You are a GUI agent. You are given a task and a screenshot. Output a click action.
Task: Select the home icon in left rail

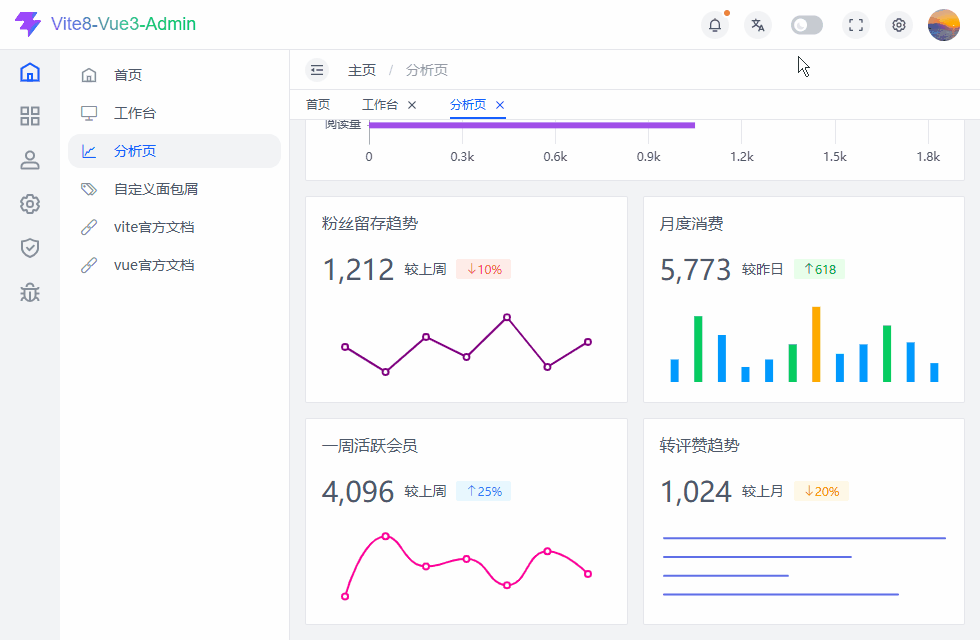point(30,72)
